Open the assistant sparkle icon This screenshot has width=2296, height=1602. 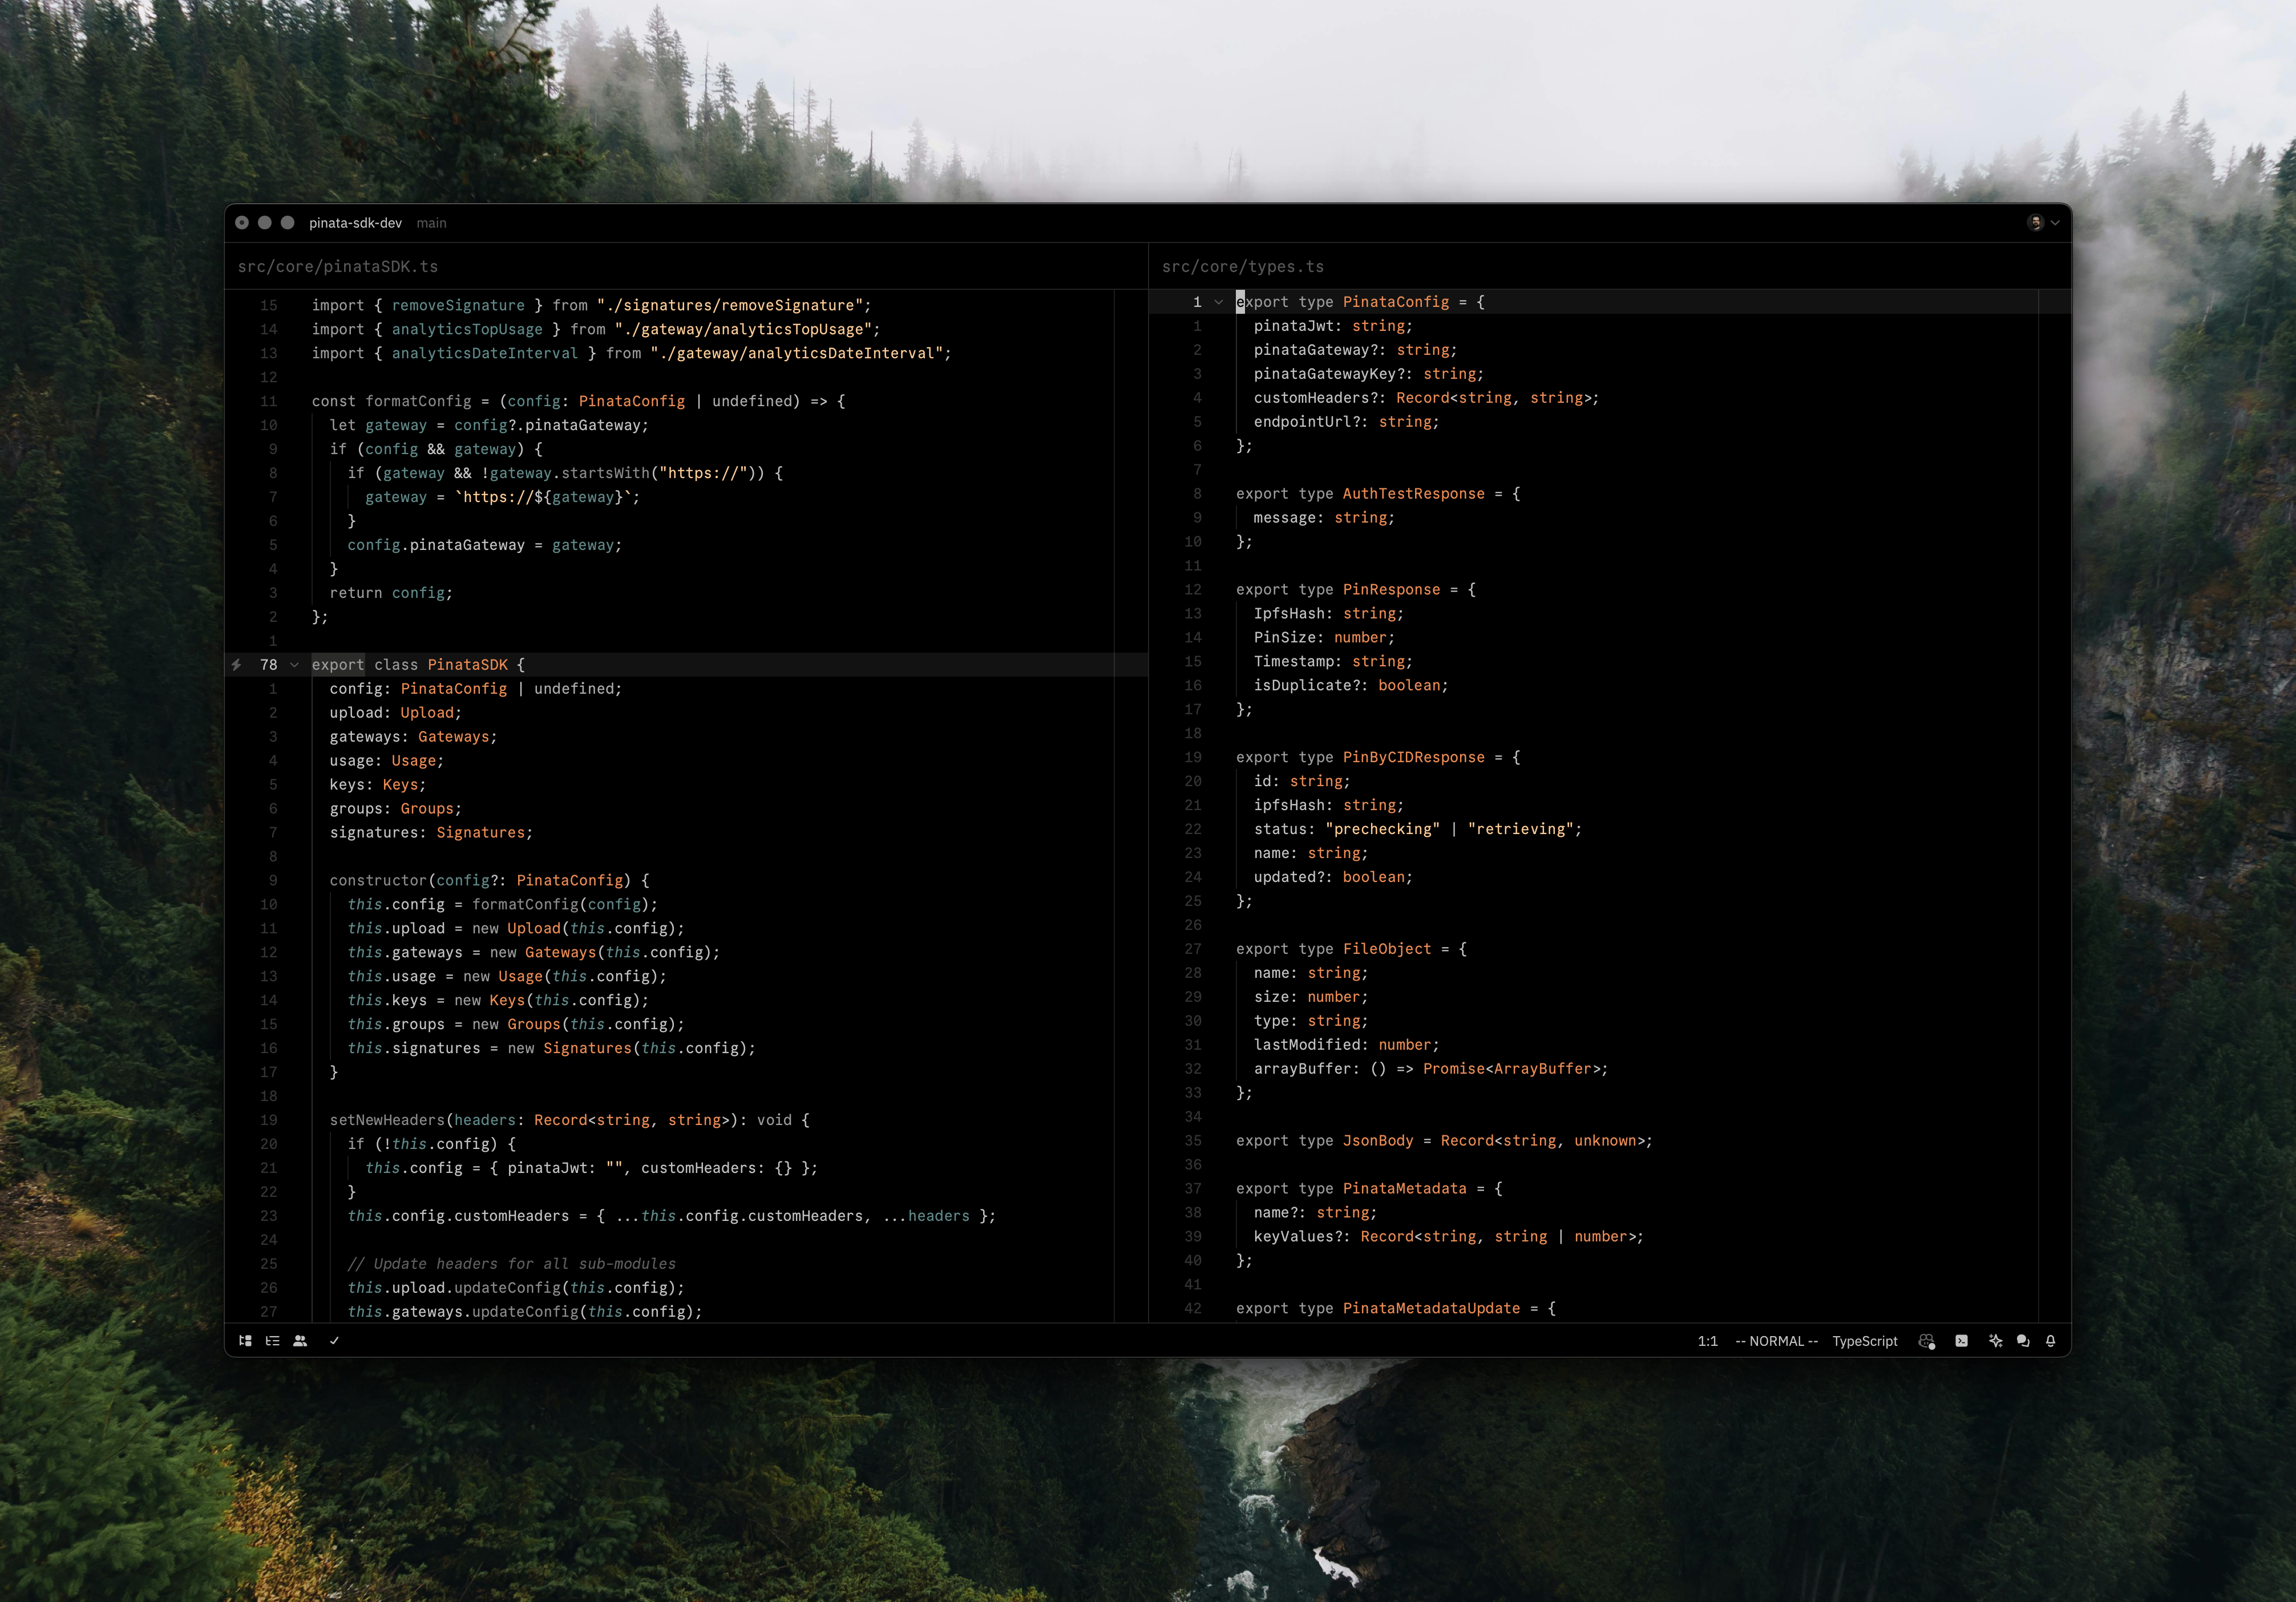pos(1995,1341)
